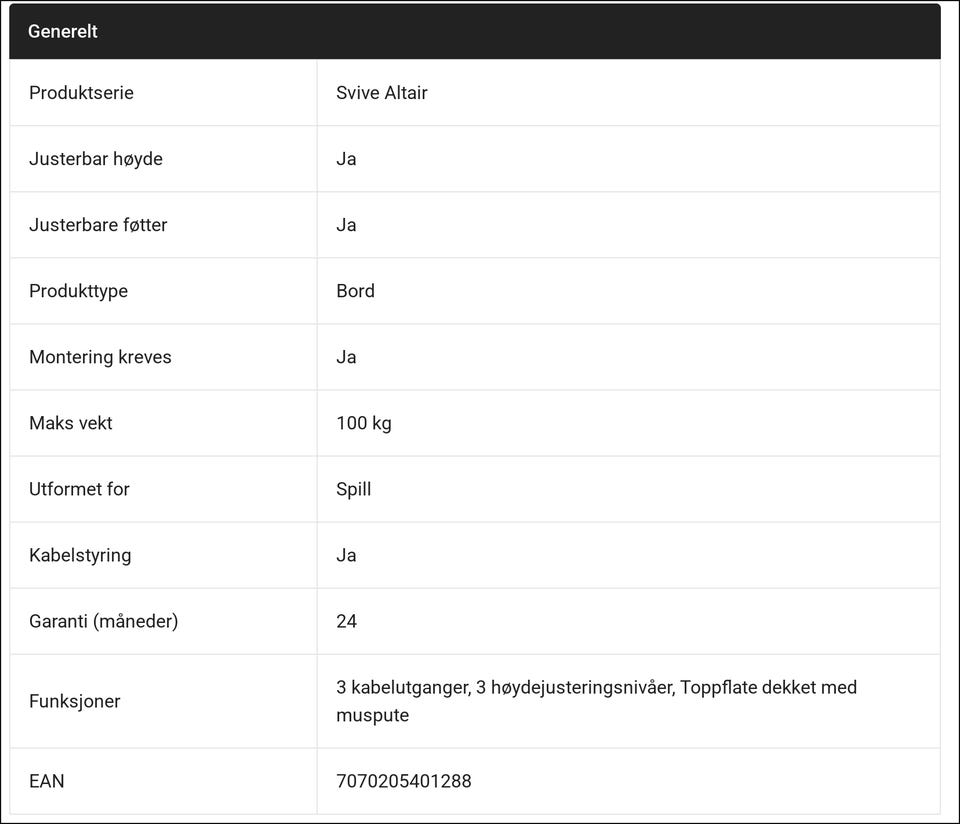
Task: Click the Ja value for Justerbar høyde
Action: (x=346, y=159)
